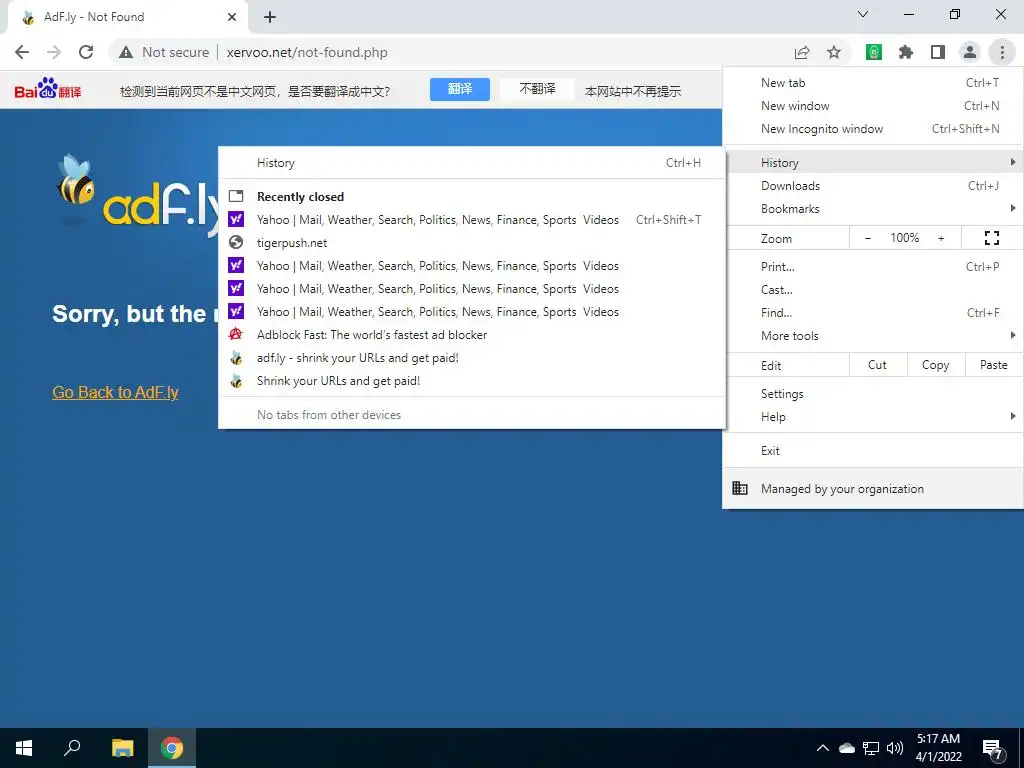The width and height of the screenshot is (1024, 768).
Task: Close the AdF.ly - Not Found tab
Action: (232, 17)
